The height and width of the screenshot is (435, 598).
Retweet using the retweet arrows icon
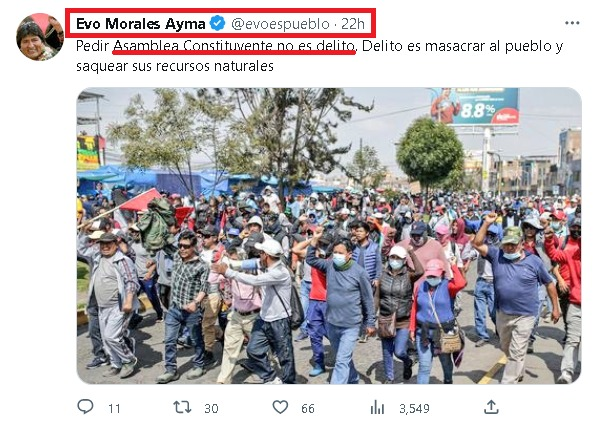click(x=182, y=407)
